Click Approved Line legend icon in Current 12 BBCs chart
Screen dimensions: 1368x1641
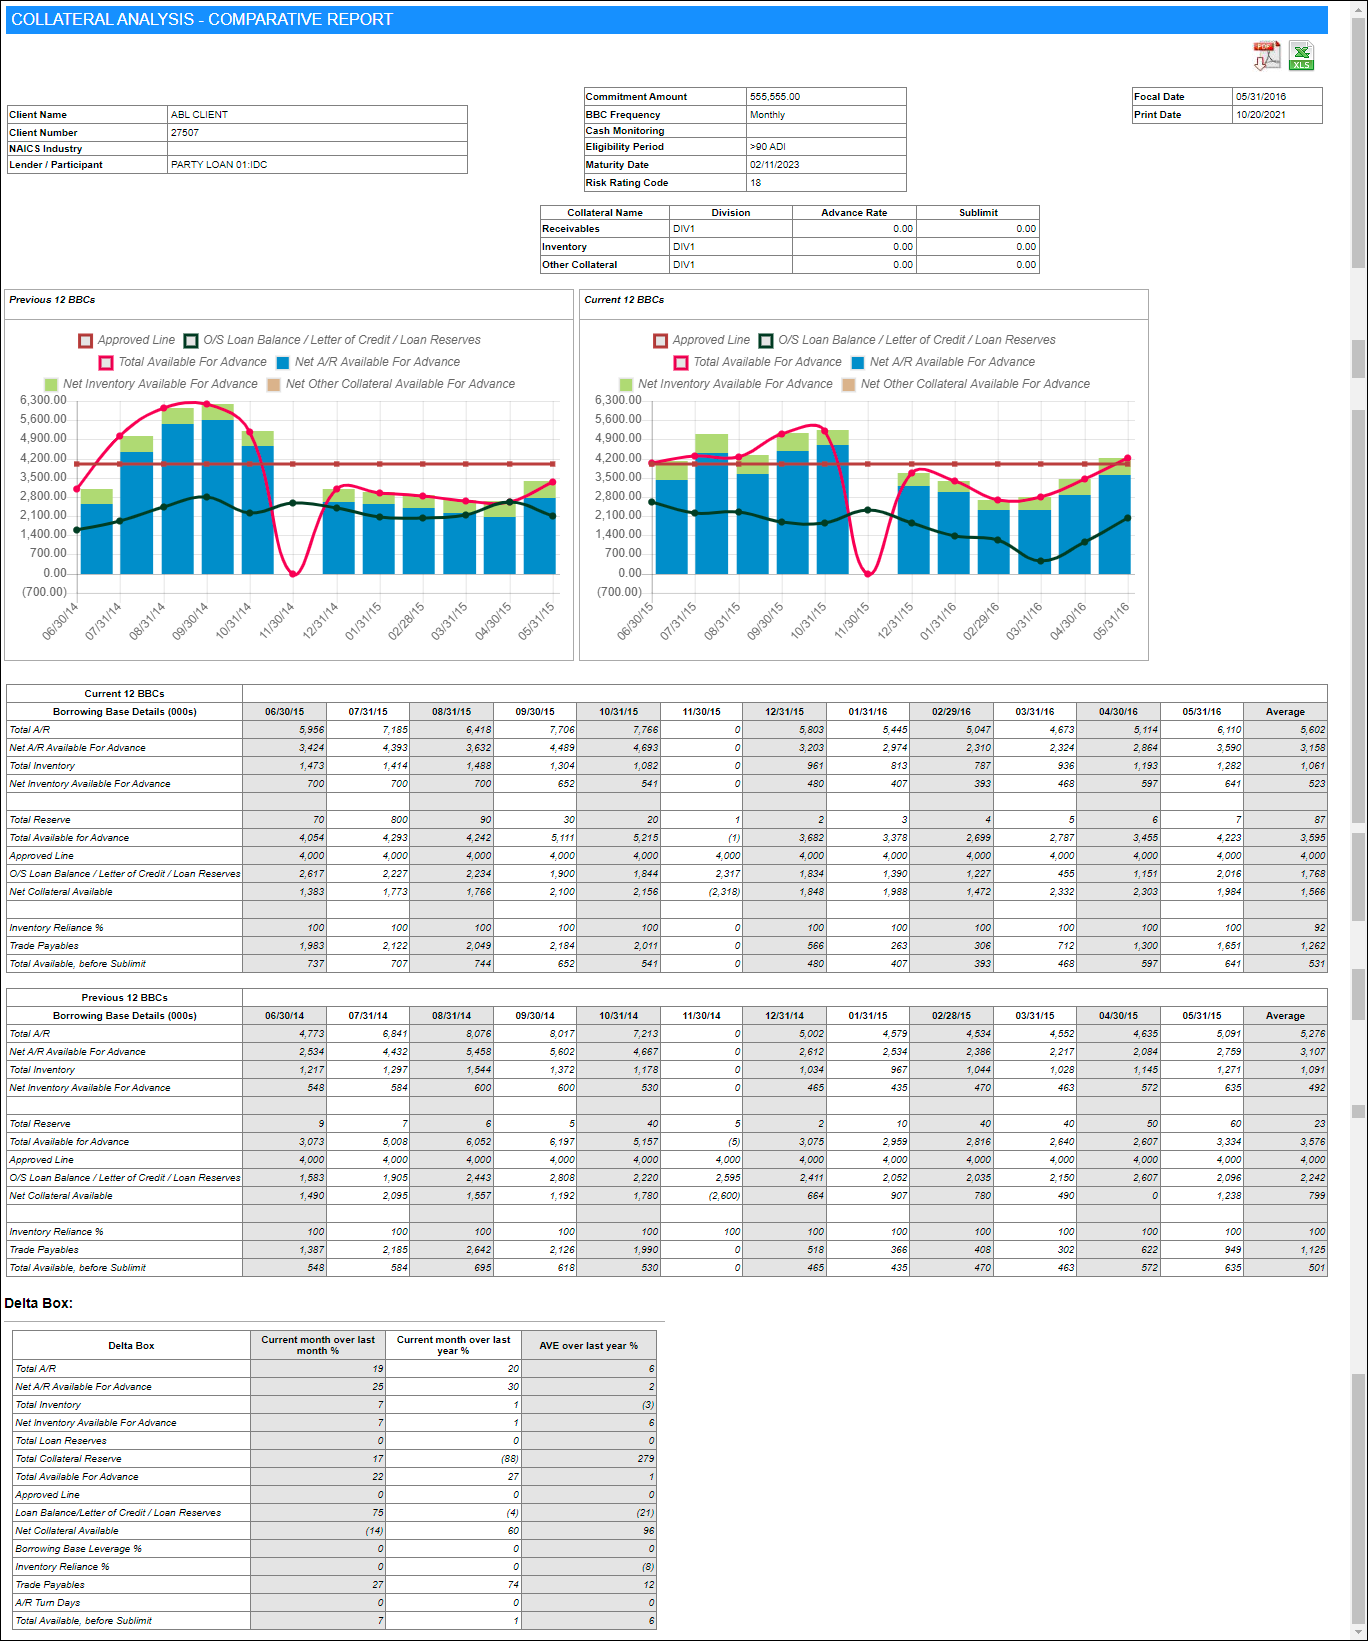(660, 341)
